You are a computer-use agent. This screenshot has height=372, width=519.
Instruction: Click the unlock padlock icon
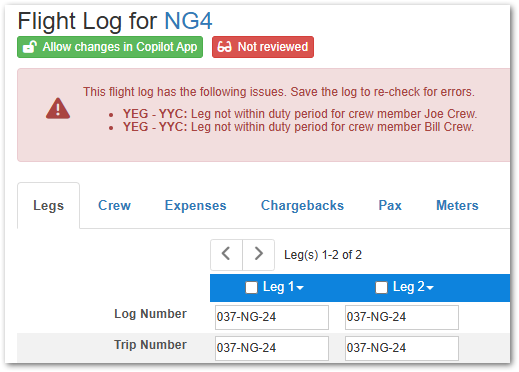coord(30,47)
